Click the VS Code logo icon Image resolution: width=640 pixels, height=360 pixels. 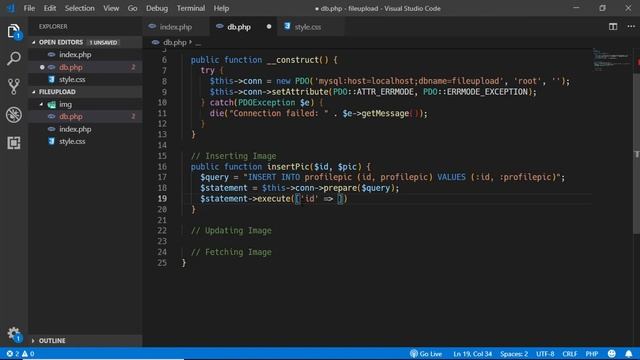tap(11, 8)
